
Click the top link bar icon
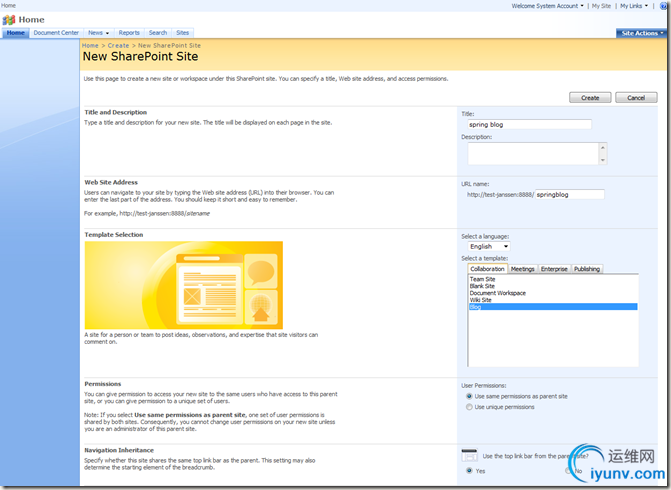pos(469,455)
